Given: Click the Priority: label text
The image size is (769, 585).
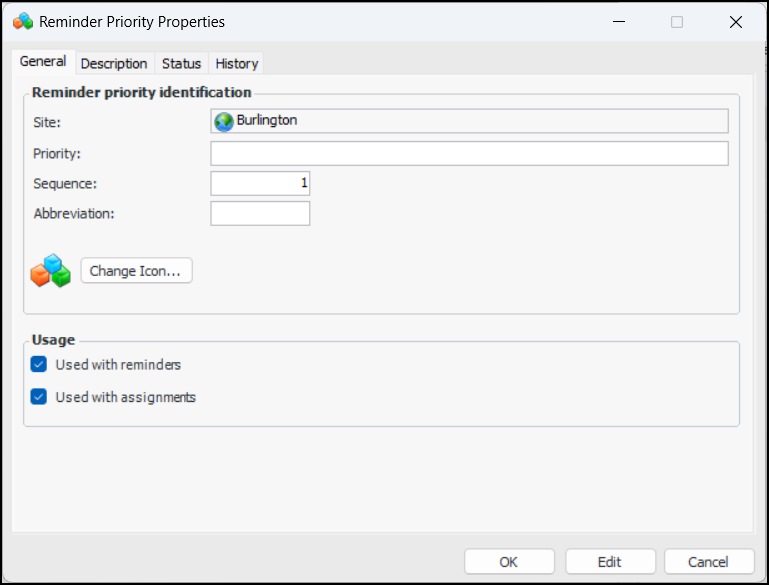Looking at the screenshot, I should tap(57, 154).
